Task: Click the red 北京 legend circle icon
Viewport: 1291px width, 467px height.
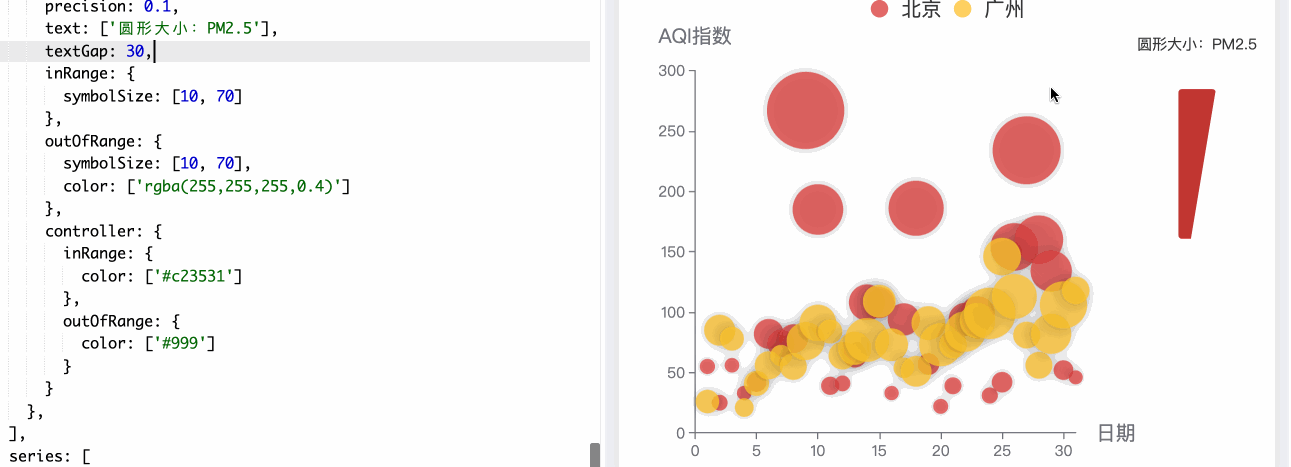Action: [x=880, y=10]
